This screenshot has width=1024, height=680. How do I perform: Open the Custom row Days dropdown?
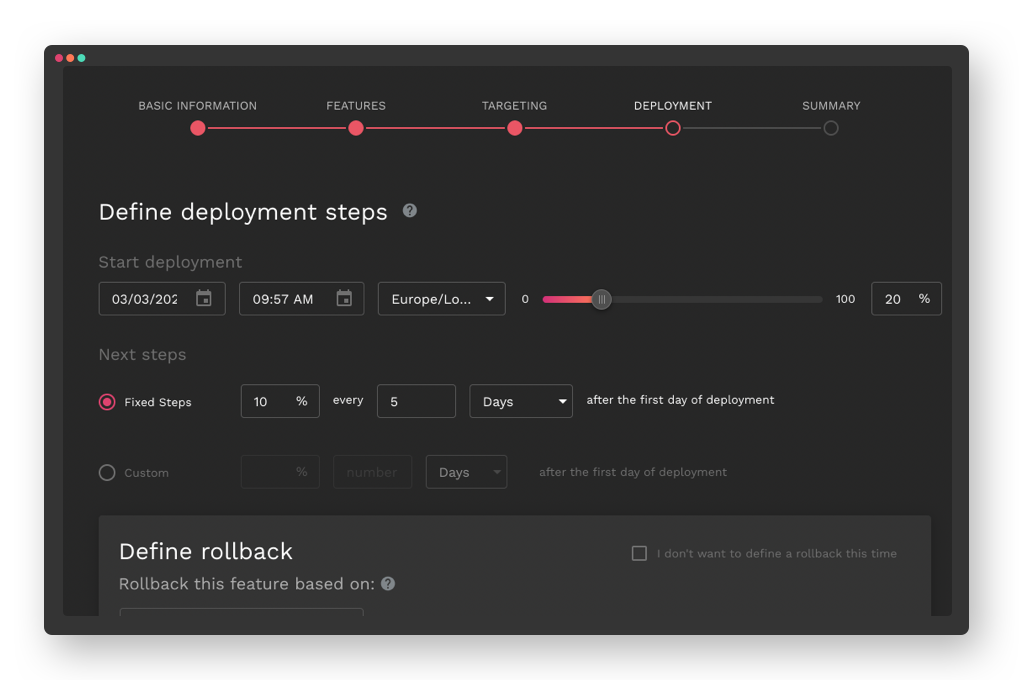click(x=466, y=472)
